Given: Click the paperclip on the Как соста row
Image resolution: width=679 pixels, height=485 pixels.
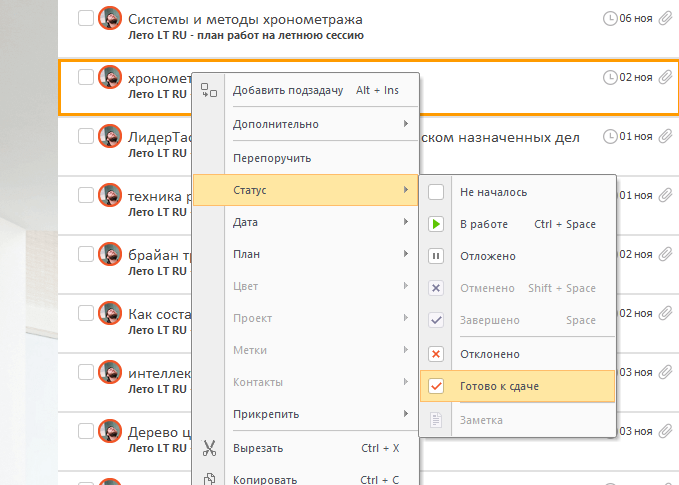Looking at the screenshot, I should (x=665, y=313).
